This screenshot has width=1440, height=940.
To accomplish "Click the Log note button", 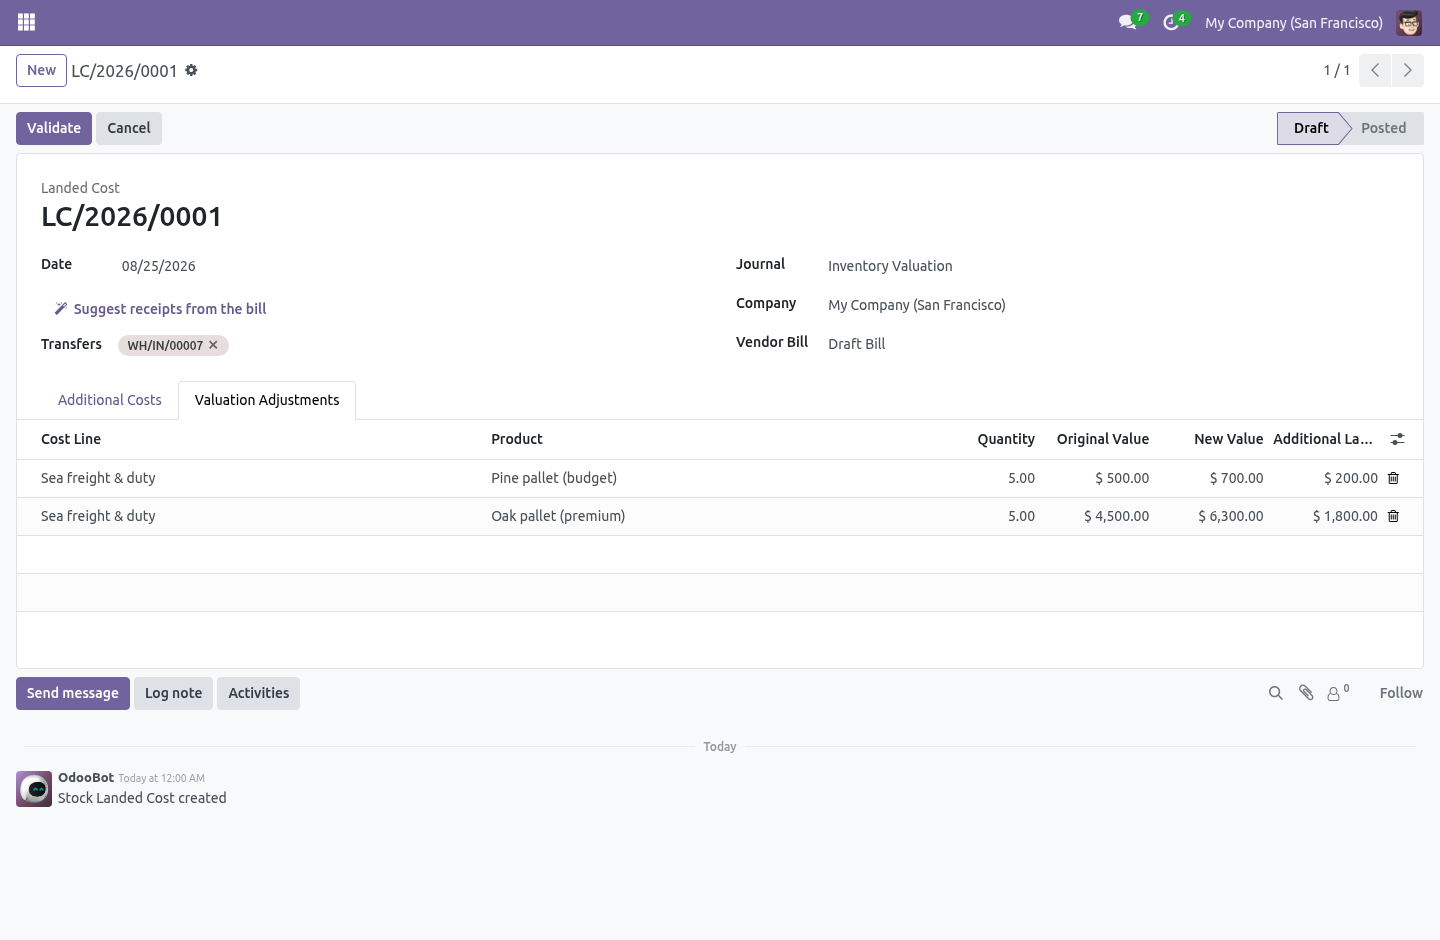I will (173, 693).
